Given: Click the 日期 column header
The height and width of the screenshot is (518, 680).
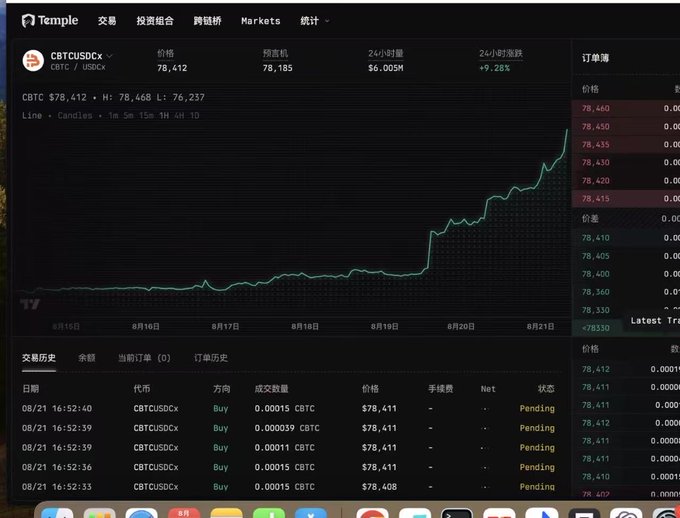Looking at the screenshot, I should pyautogui.click(x=30, y=389).
